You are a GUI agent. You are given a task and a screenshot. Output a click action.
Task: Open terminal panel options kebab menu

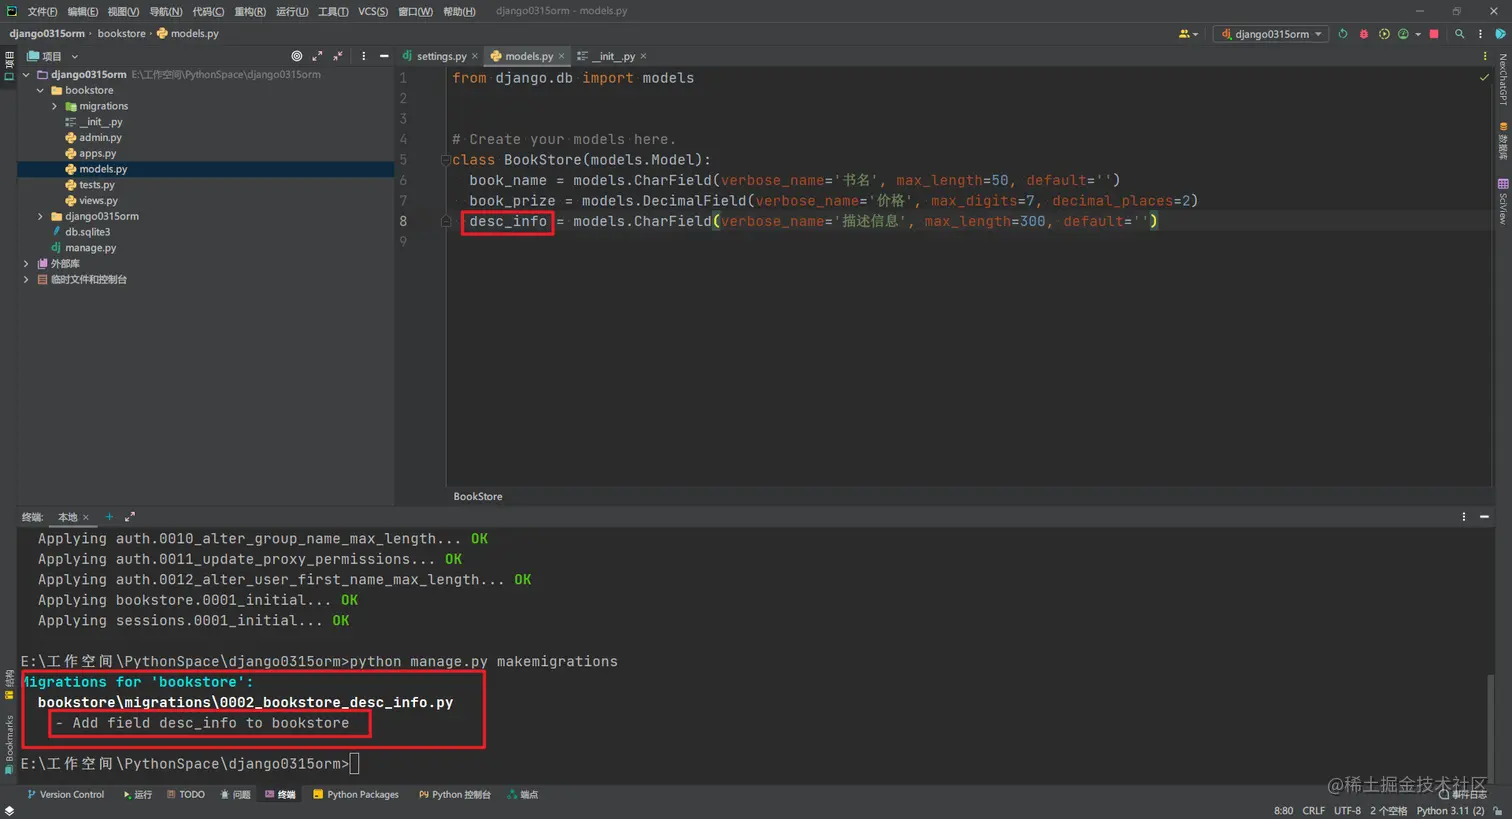click(1463, 517)
